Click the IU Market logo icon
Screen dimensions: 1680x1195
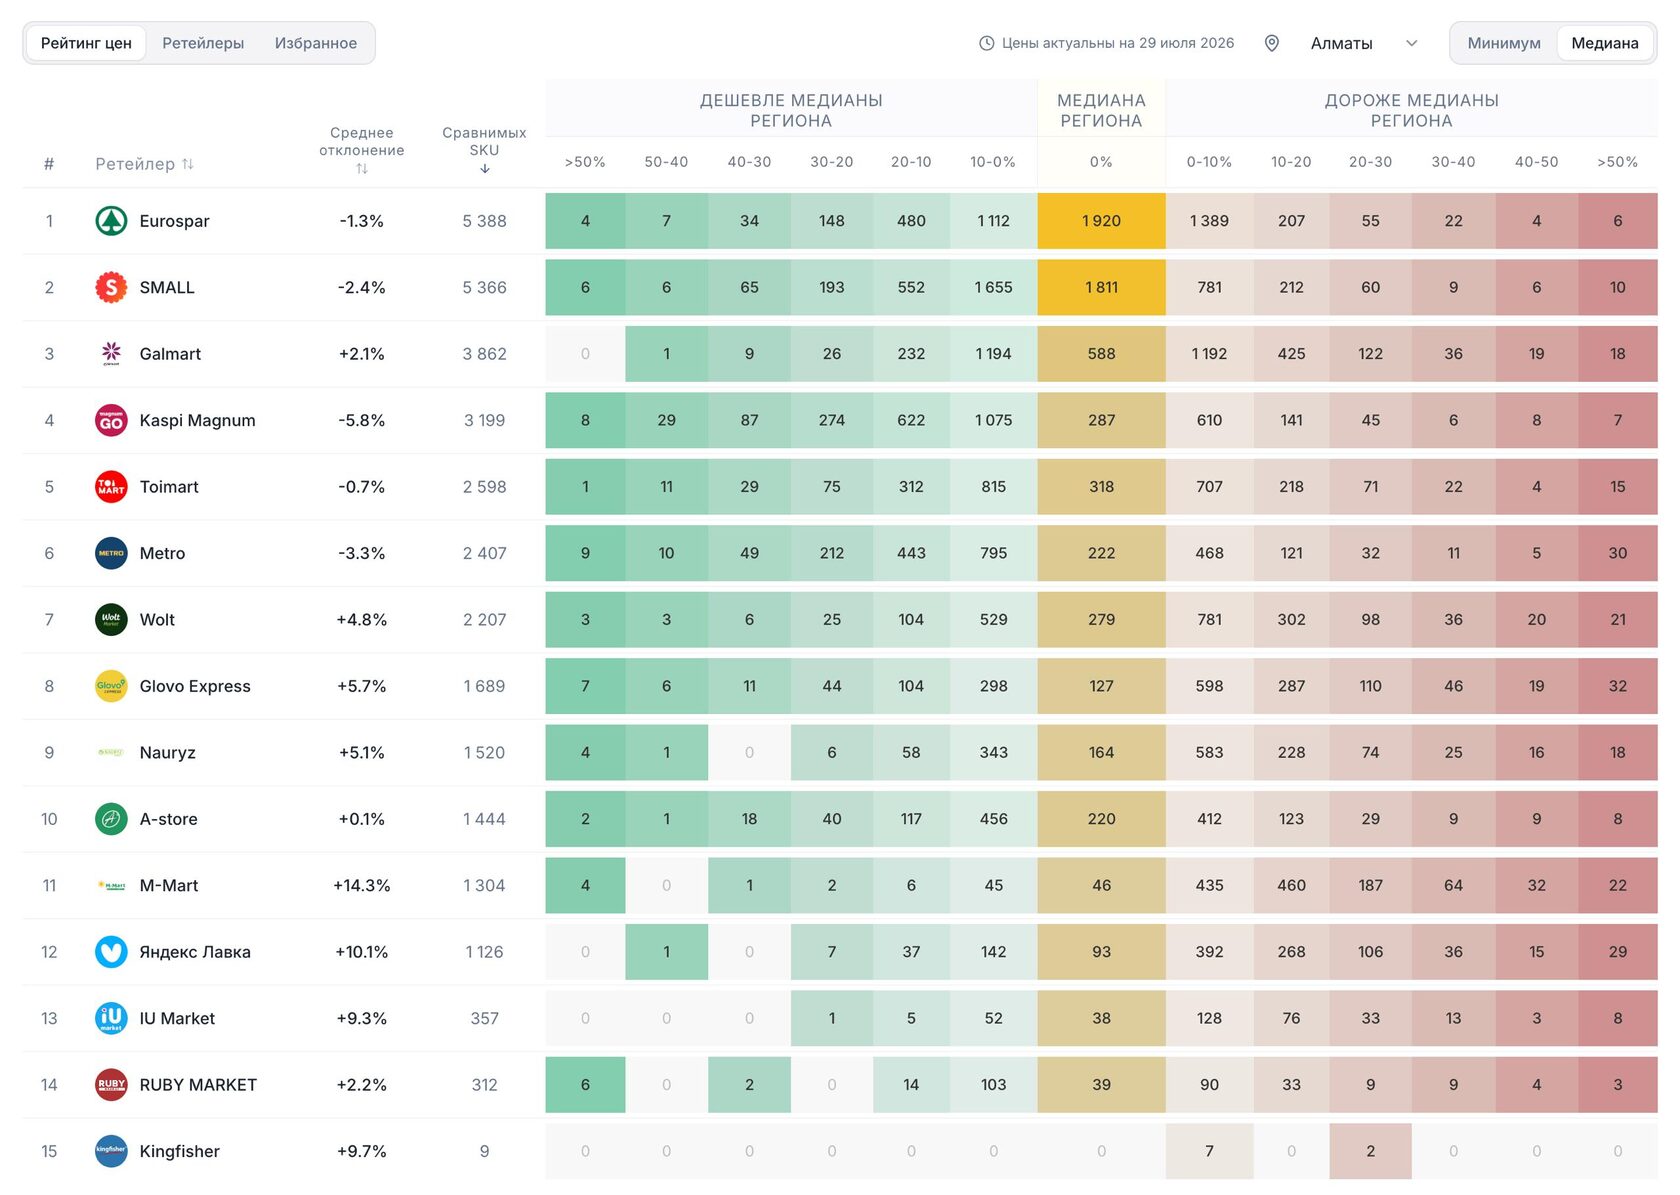tap(111, 1019)
